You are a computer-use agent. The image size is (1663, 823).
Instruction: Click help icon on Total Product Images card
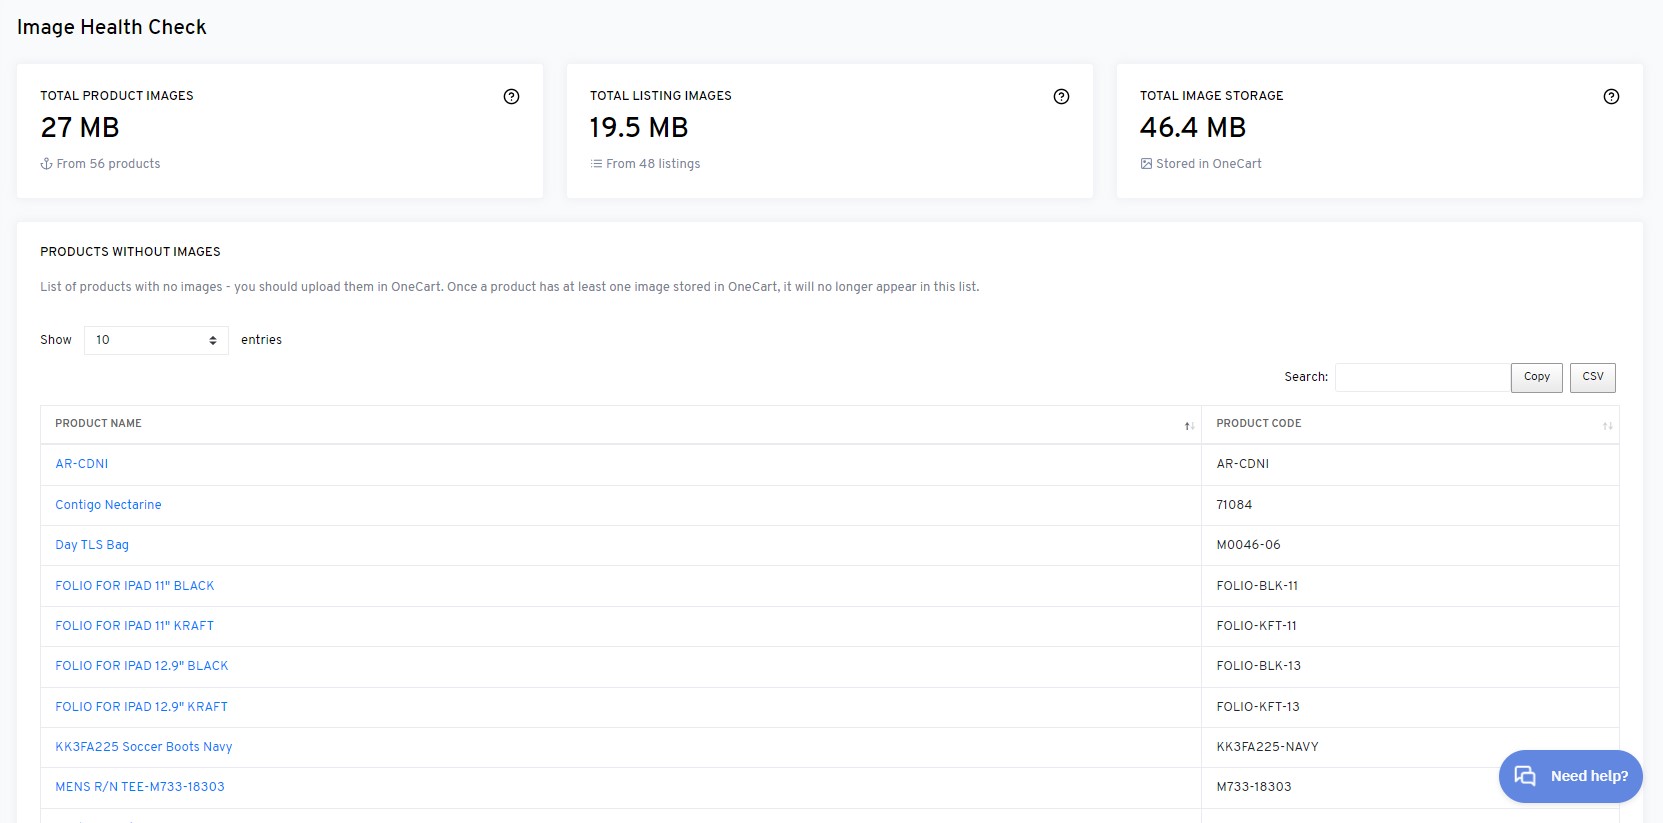511,97
